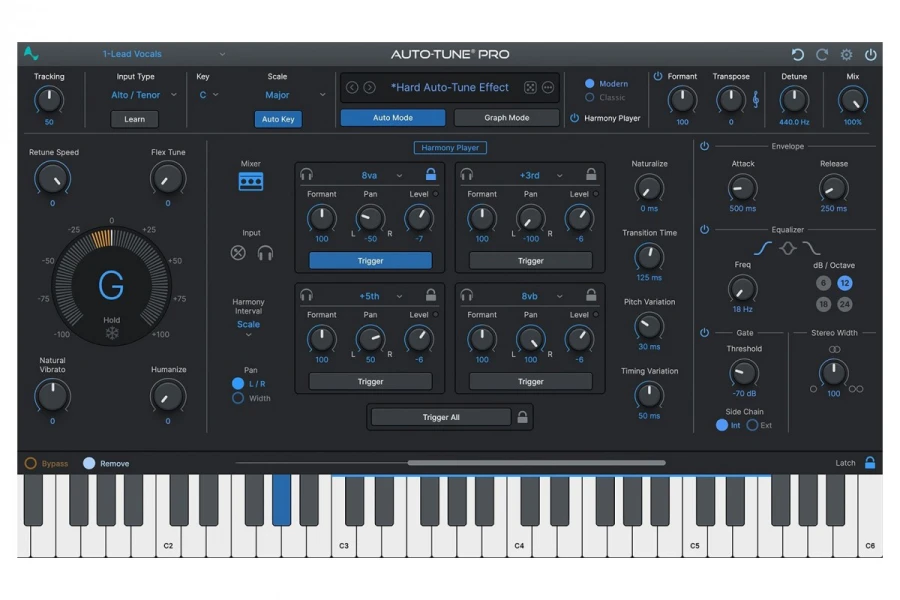Solo the 8va voice headphones

click(x=307, y=175)
